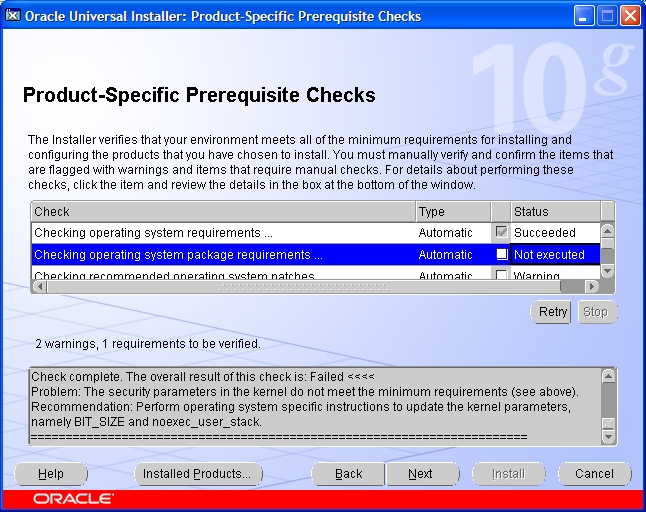Select 'Checking operating system package requirements ...' row

[316, 254]
